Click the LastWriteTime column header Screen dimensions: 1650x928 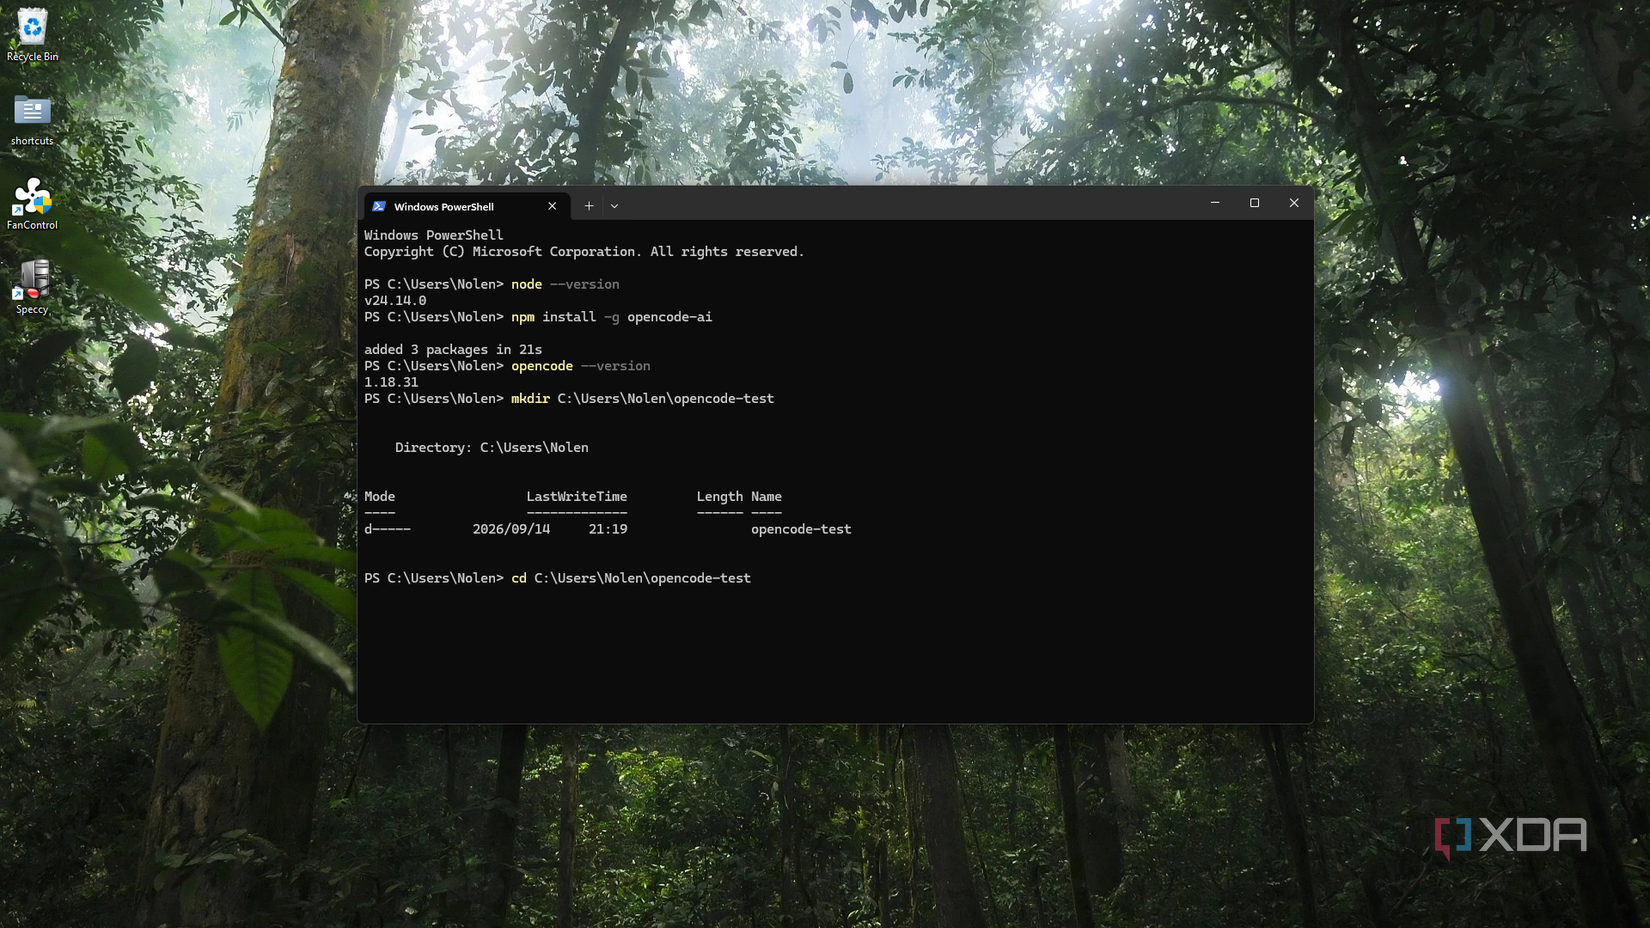pyautogui.click(x=577, y=496)
